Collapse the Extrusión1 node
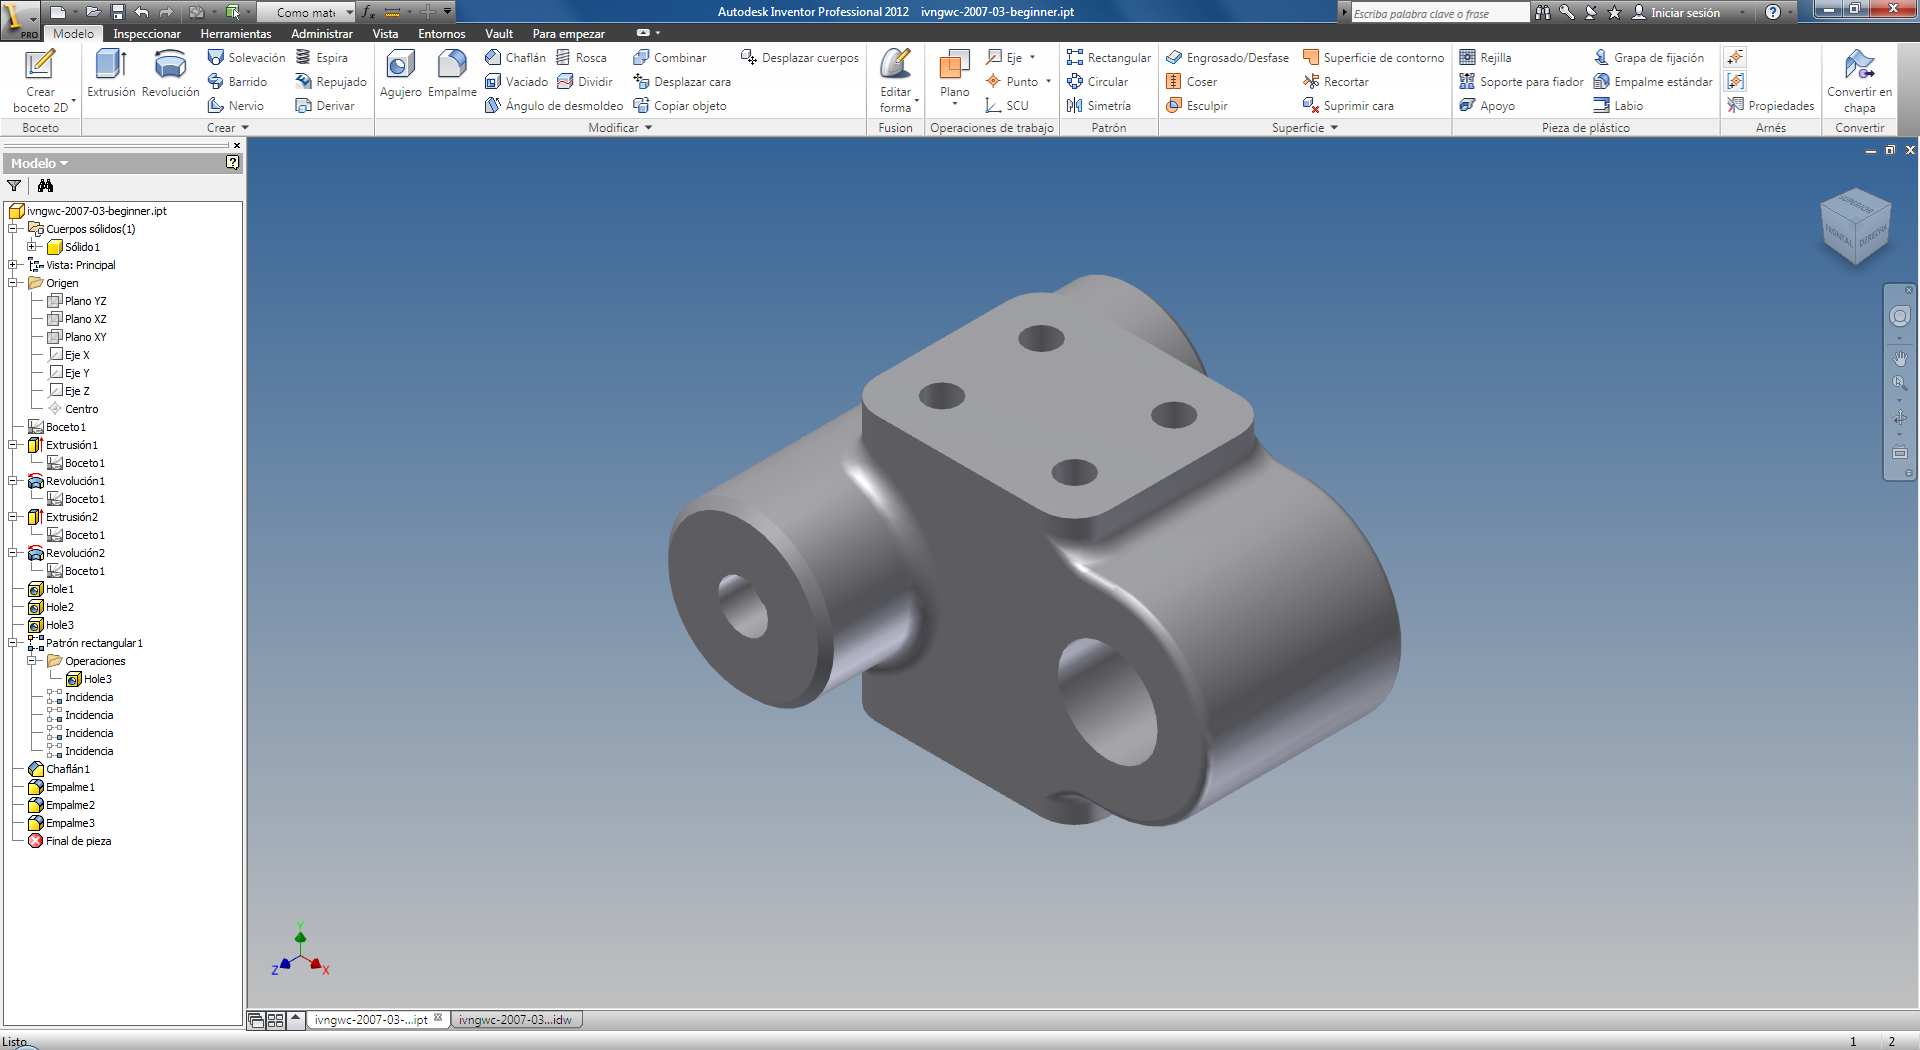 pyautogui.click(x=14, y=445)
